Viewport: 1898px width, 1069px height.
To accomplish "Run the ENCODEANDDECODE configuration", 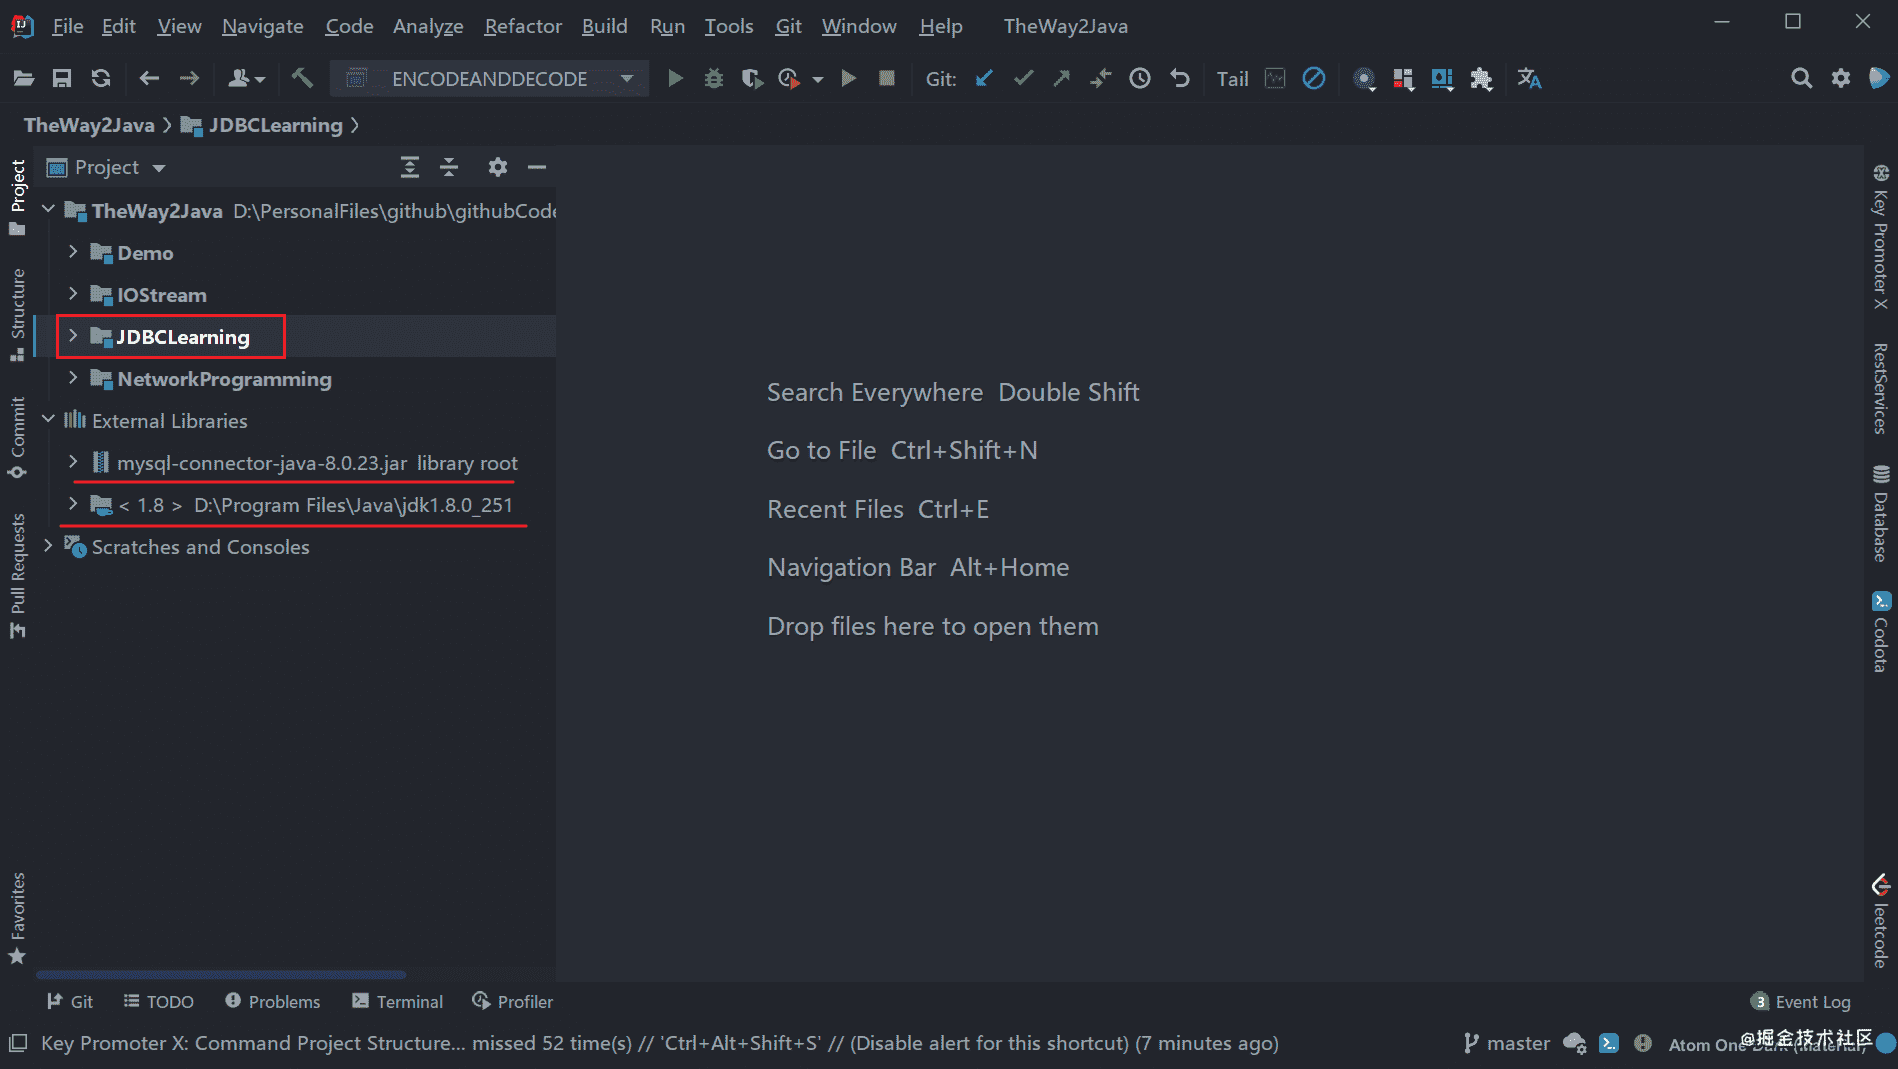I will [675, 78].
